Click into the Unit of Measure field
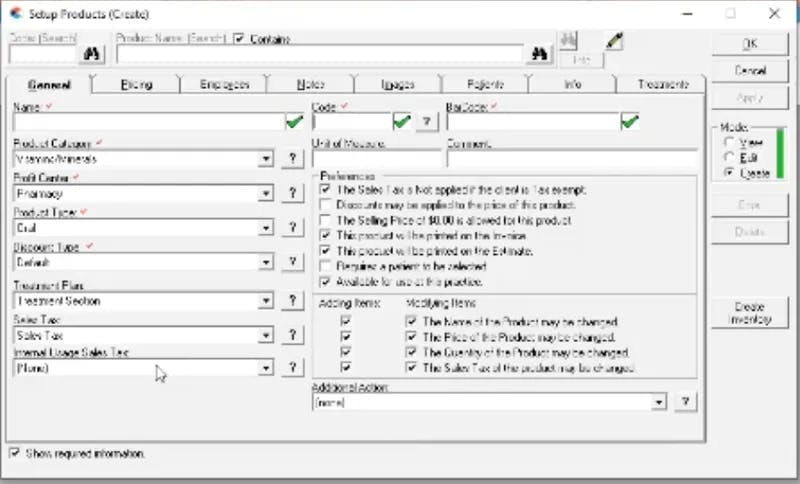 (377, 159)
